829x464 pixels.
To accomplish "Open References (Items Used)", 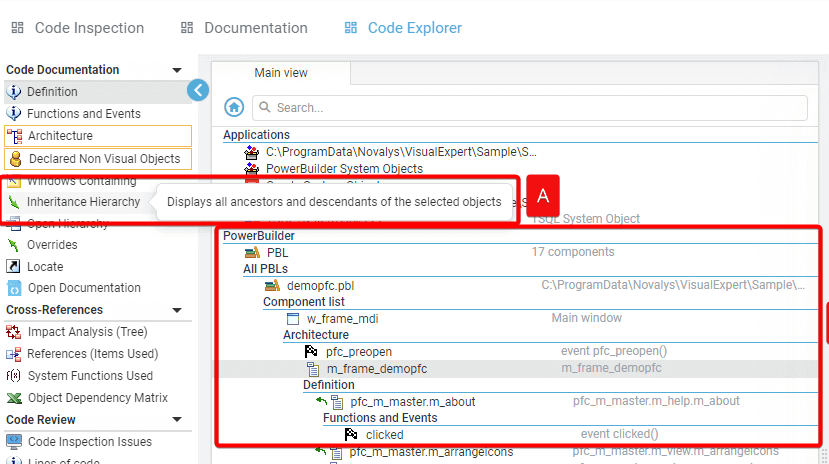I will click(93, 354).
